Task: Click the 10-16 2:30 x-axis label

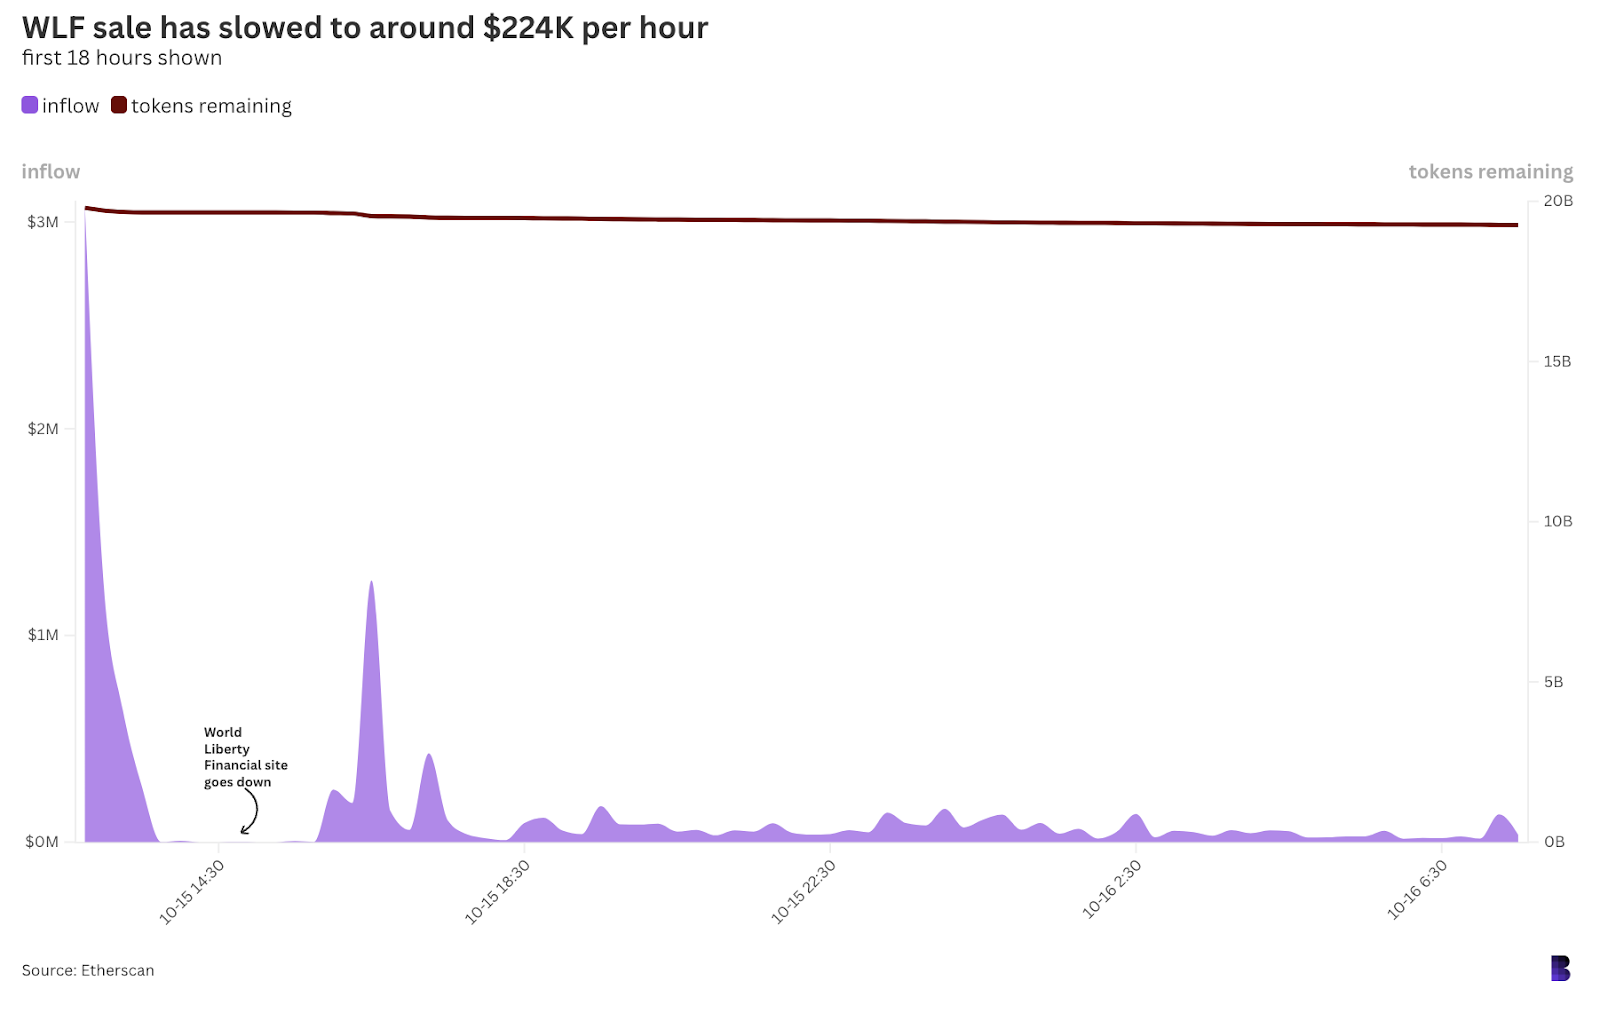Action: 1112,889
